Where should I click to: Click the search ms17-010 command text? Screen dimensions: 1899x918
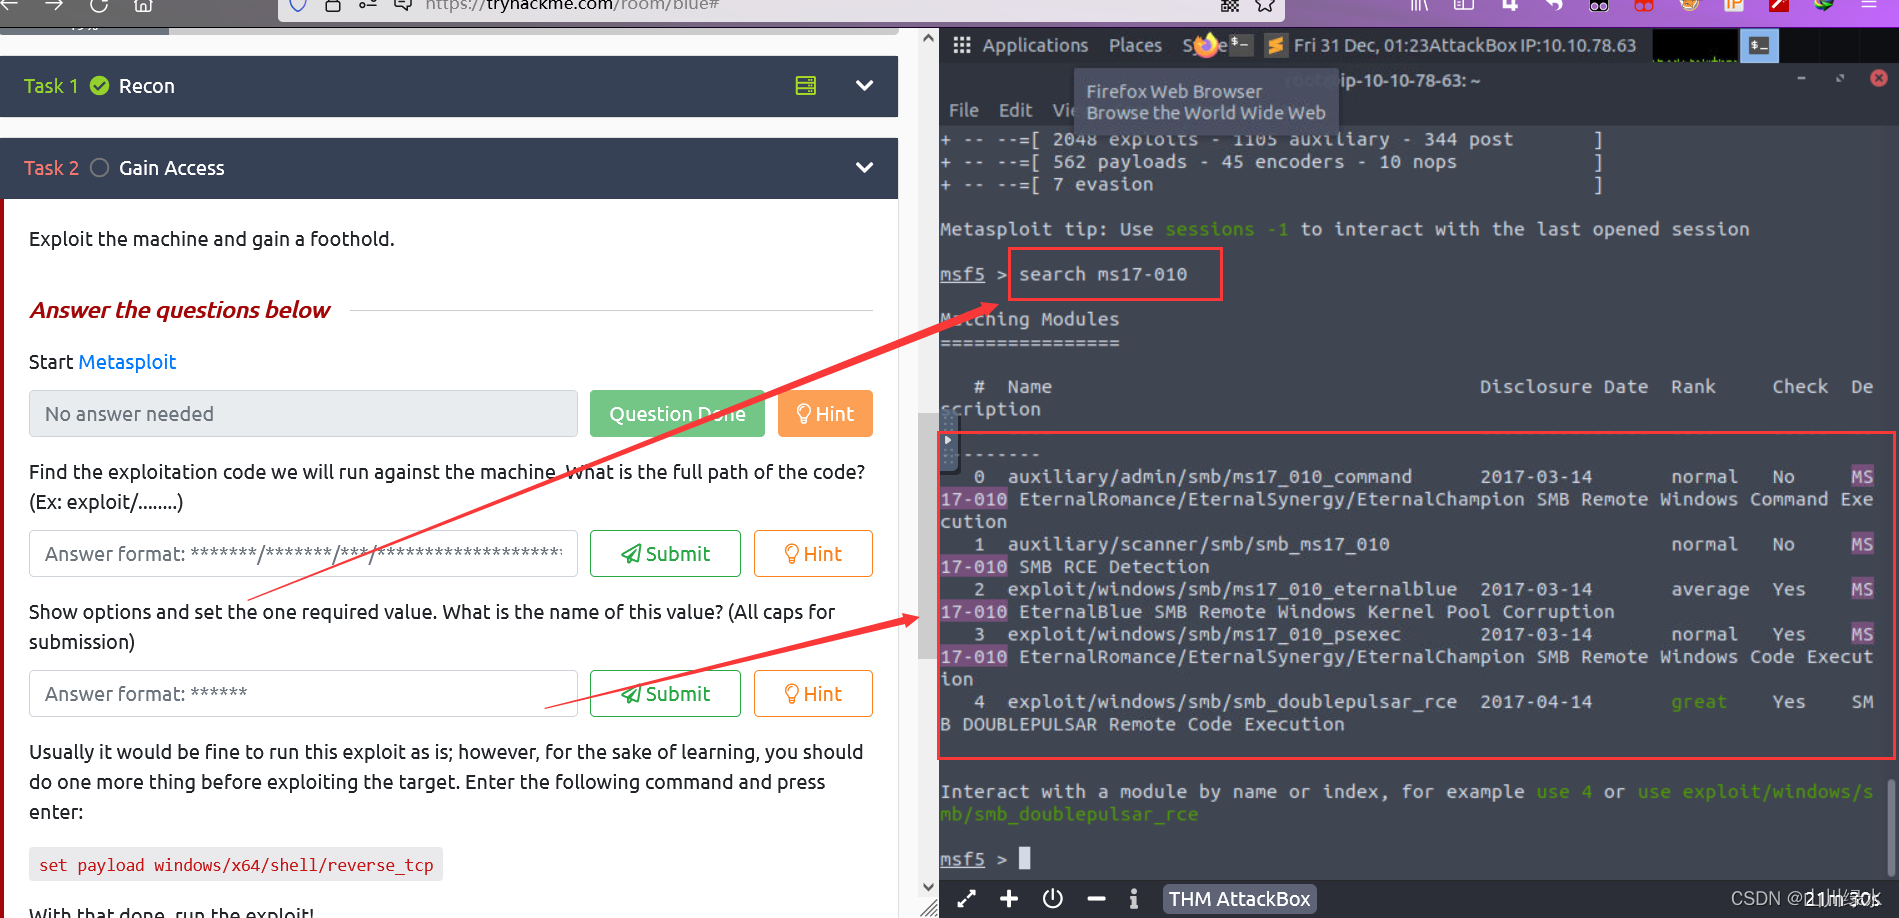click(1103, 274)
